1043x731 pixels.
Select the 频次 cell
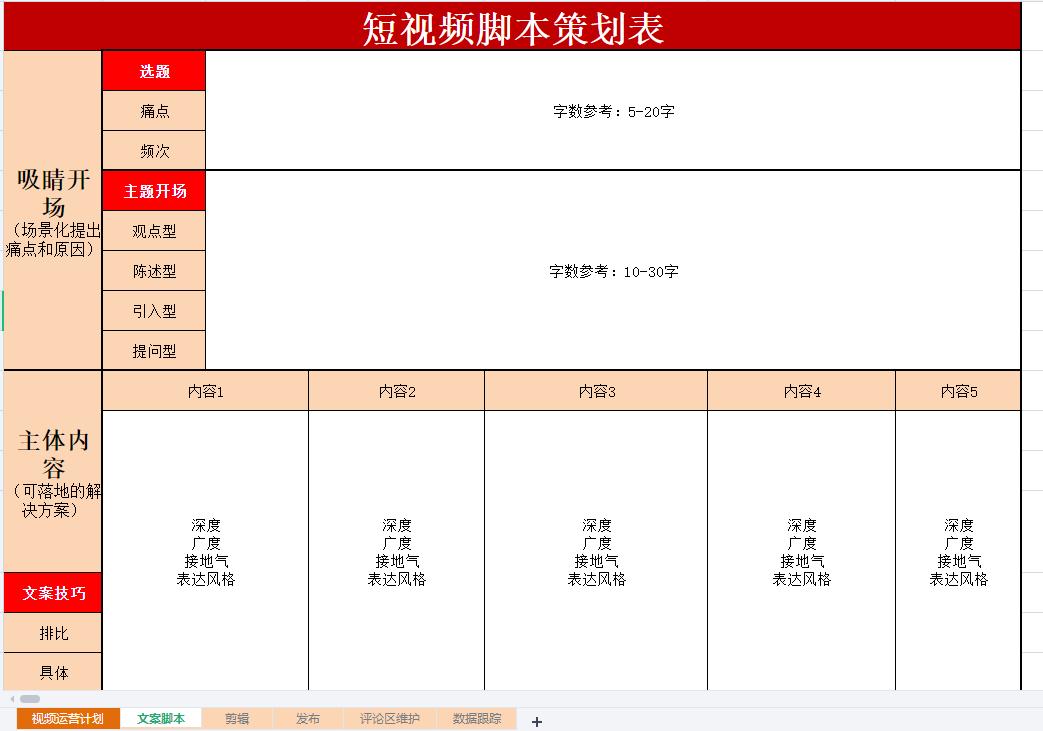(154, 150)
